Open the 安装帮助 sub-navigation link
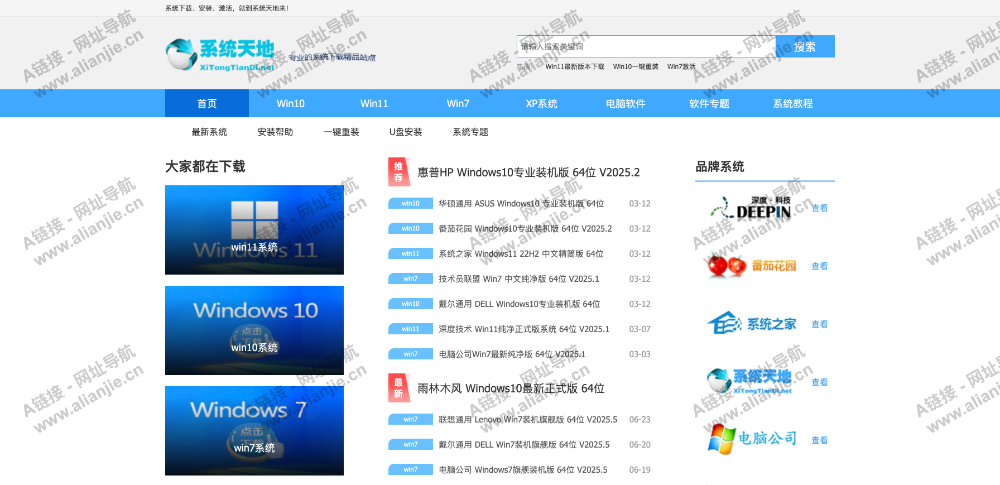Screen dimensions: 1000x485 pos(276,132)
